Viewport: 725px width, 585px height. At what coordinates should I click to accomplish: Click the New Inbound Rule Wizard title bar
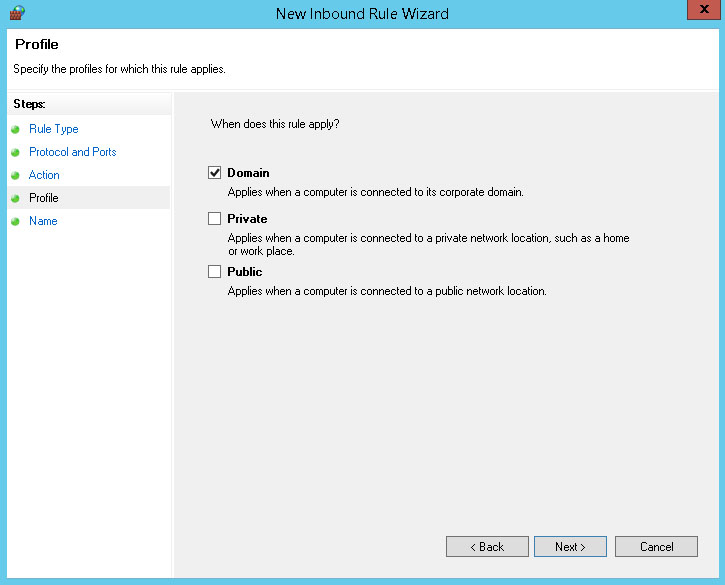click(362, 14)
